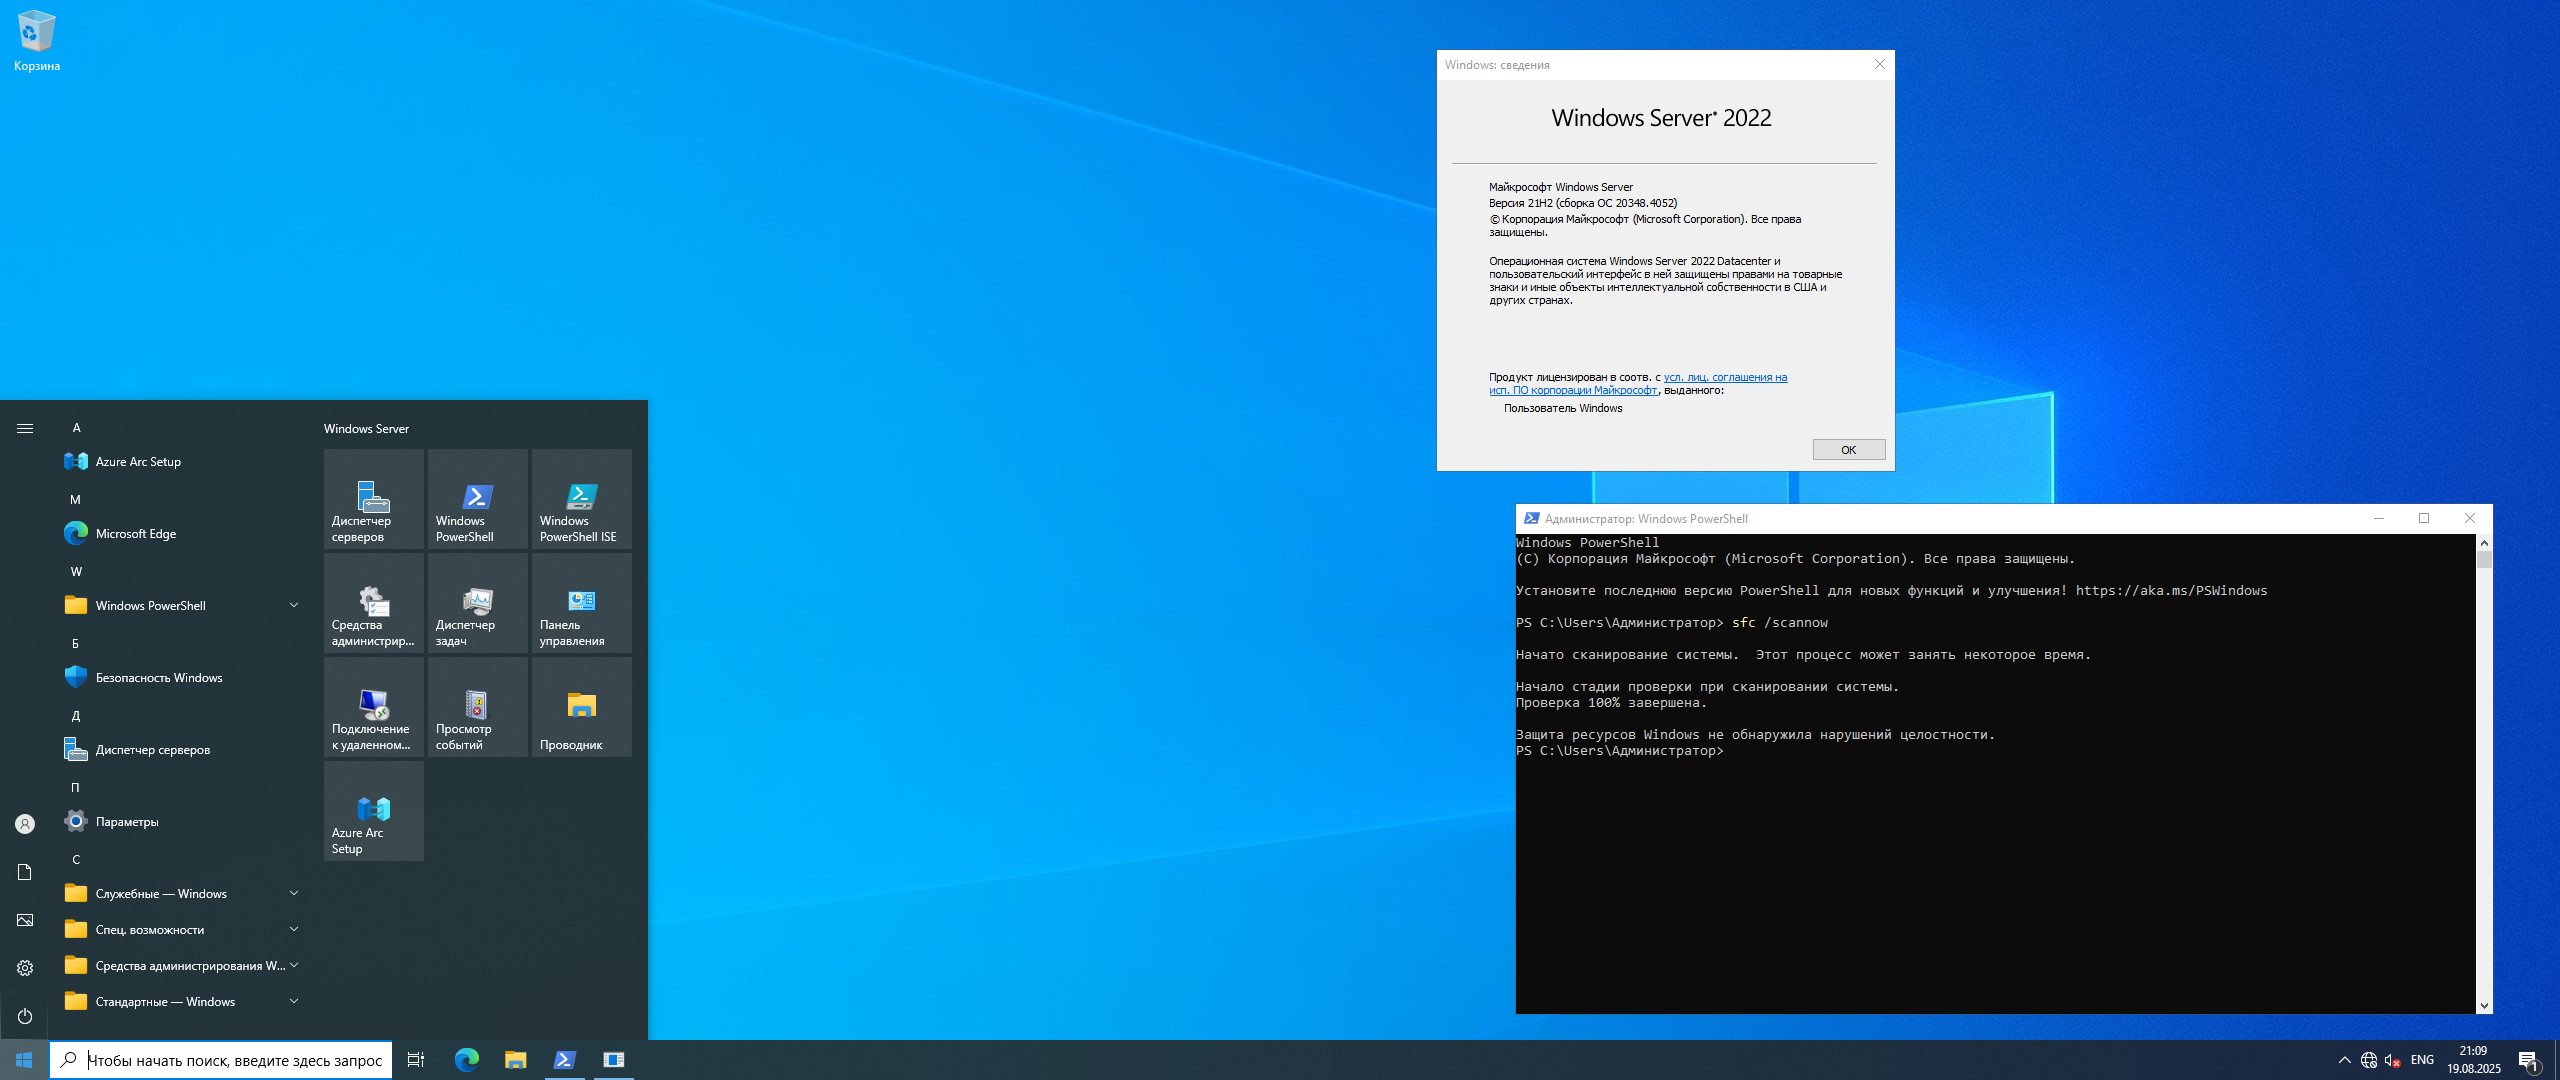Click the Show desktop strip at taskbar end
Image resolution: width=2560 pixels, height=1080 pixels.
tap(2557, 1060)
